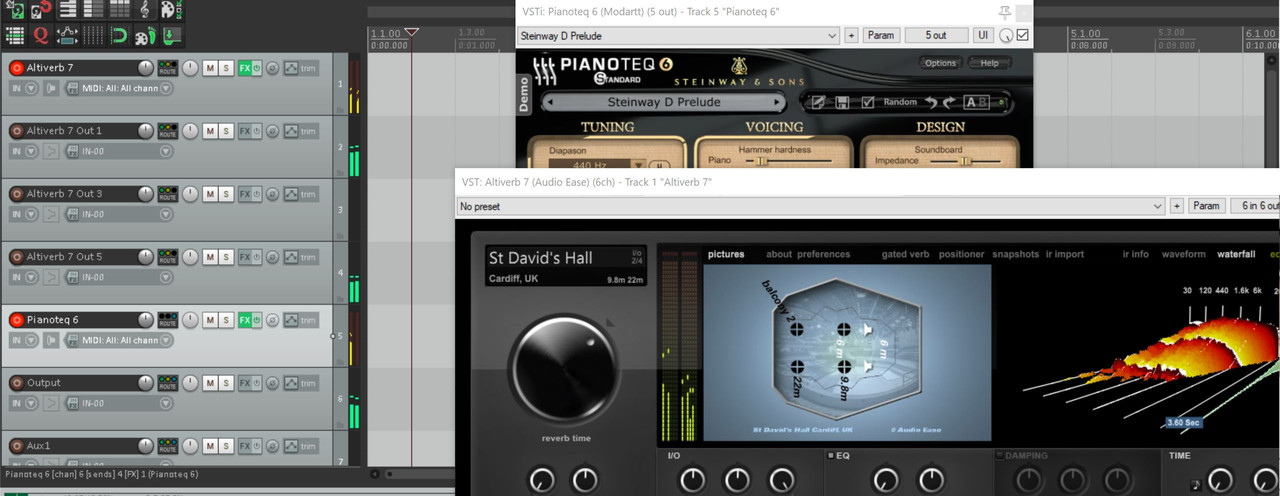The height and width of the screenshot is (496, 1280).
Task: Toggle Altiverb EQ section enable box
Action: 831,456
